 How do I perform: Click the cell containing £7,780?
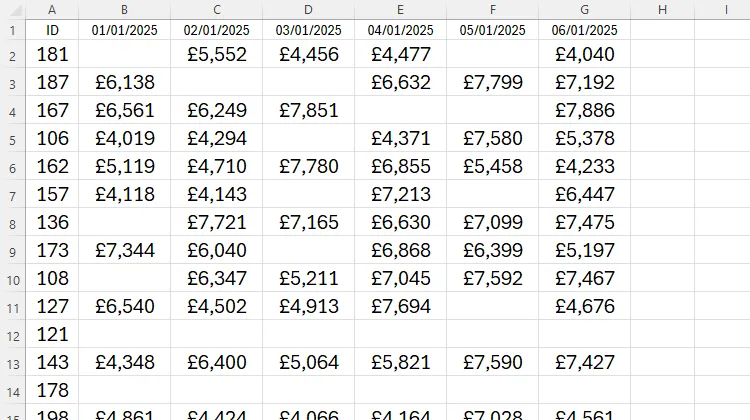[309, 166]
